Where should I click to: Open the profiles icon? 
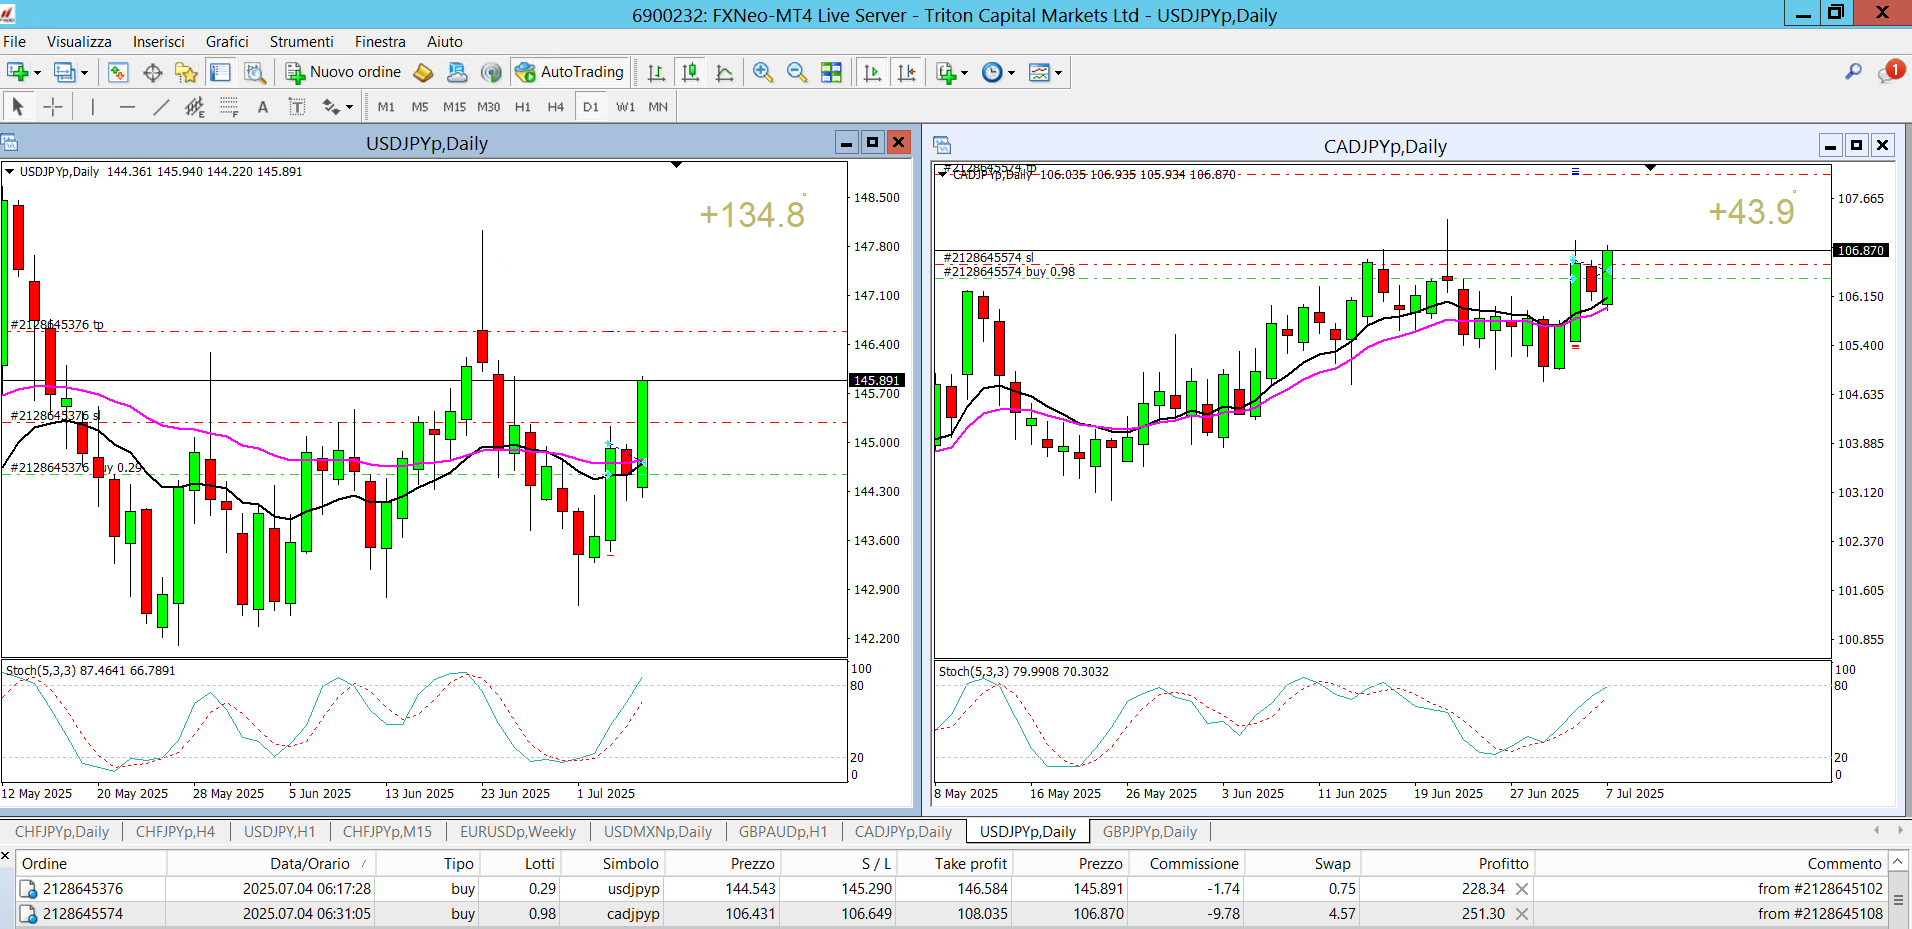tap(64, 72)
